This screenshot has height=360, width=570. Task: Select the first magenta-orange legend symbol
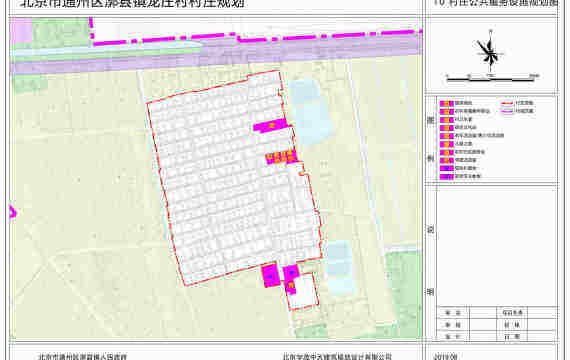446,103
